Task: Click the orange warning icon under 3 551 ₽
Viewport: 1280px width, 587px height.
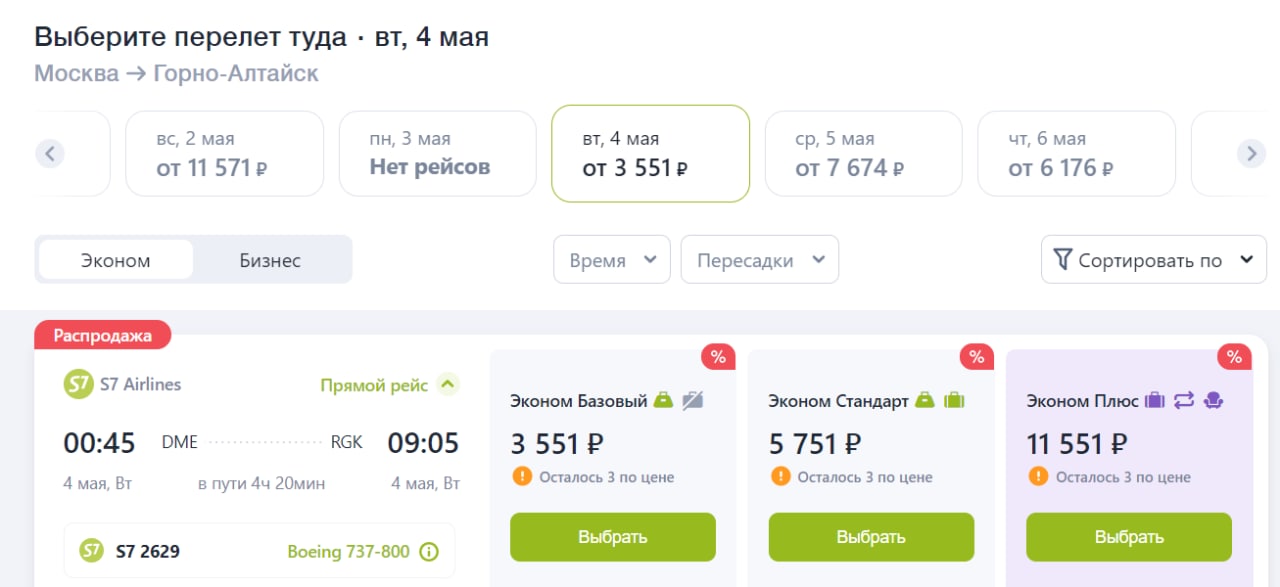Action: coord(521,476)
